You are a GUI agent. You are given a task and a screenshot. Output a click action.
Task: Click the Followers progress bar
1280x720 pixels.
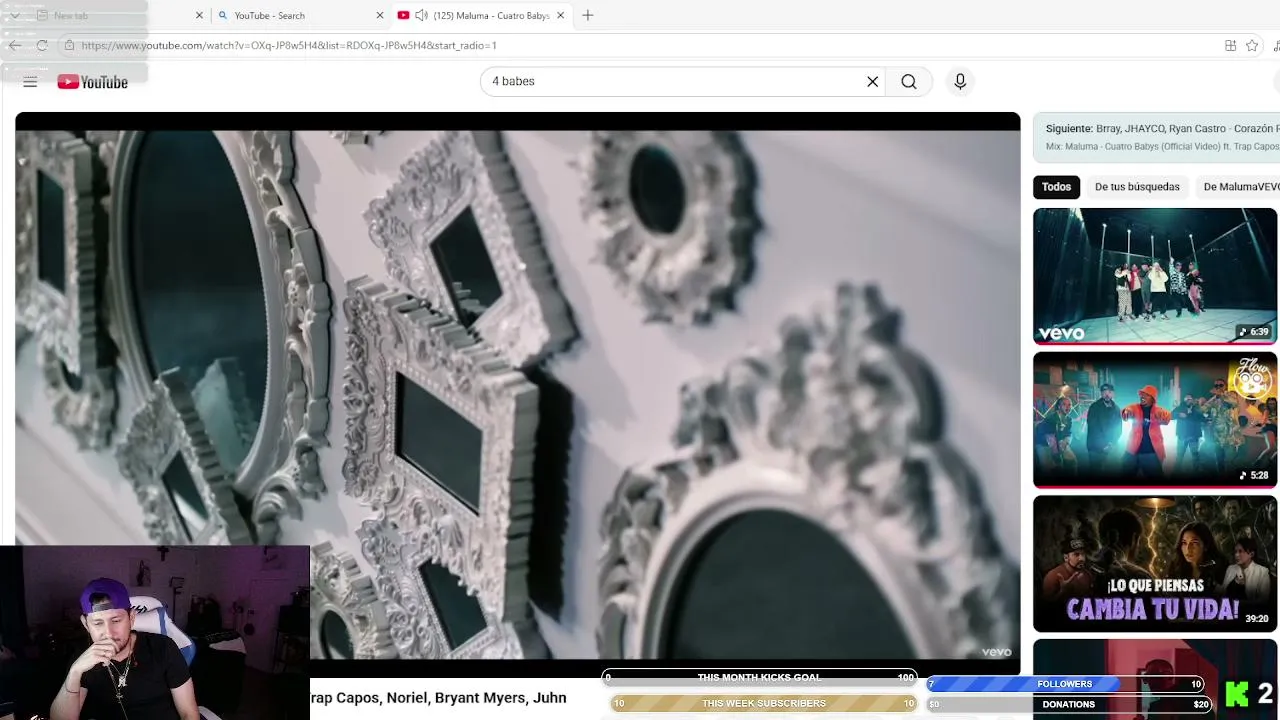pos(1064,684)
